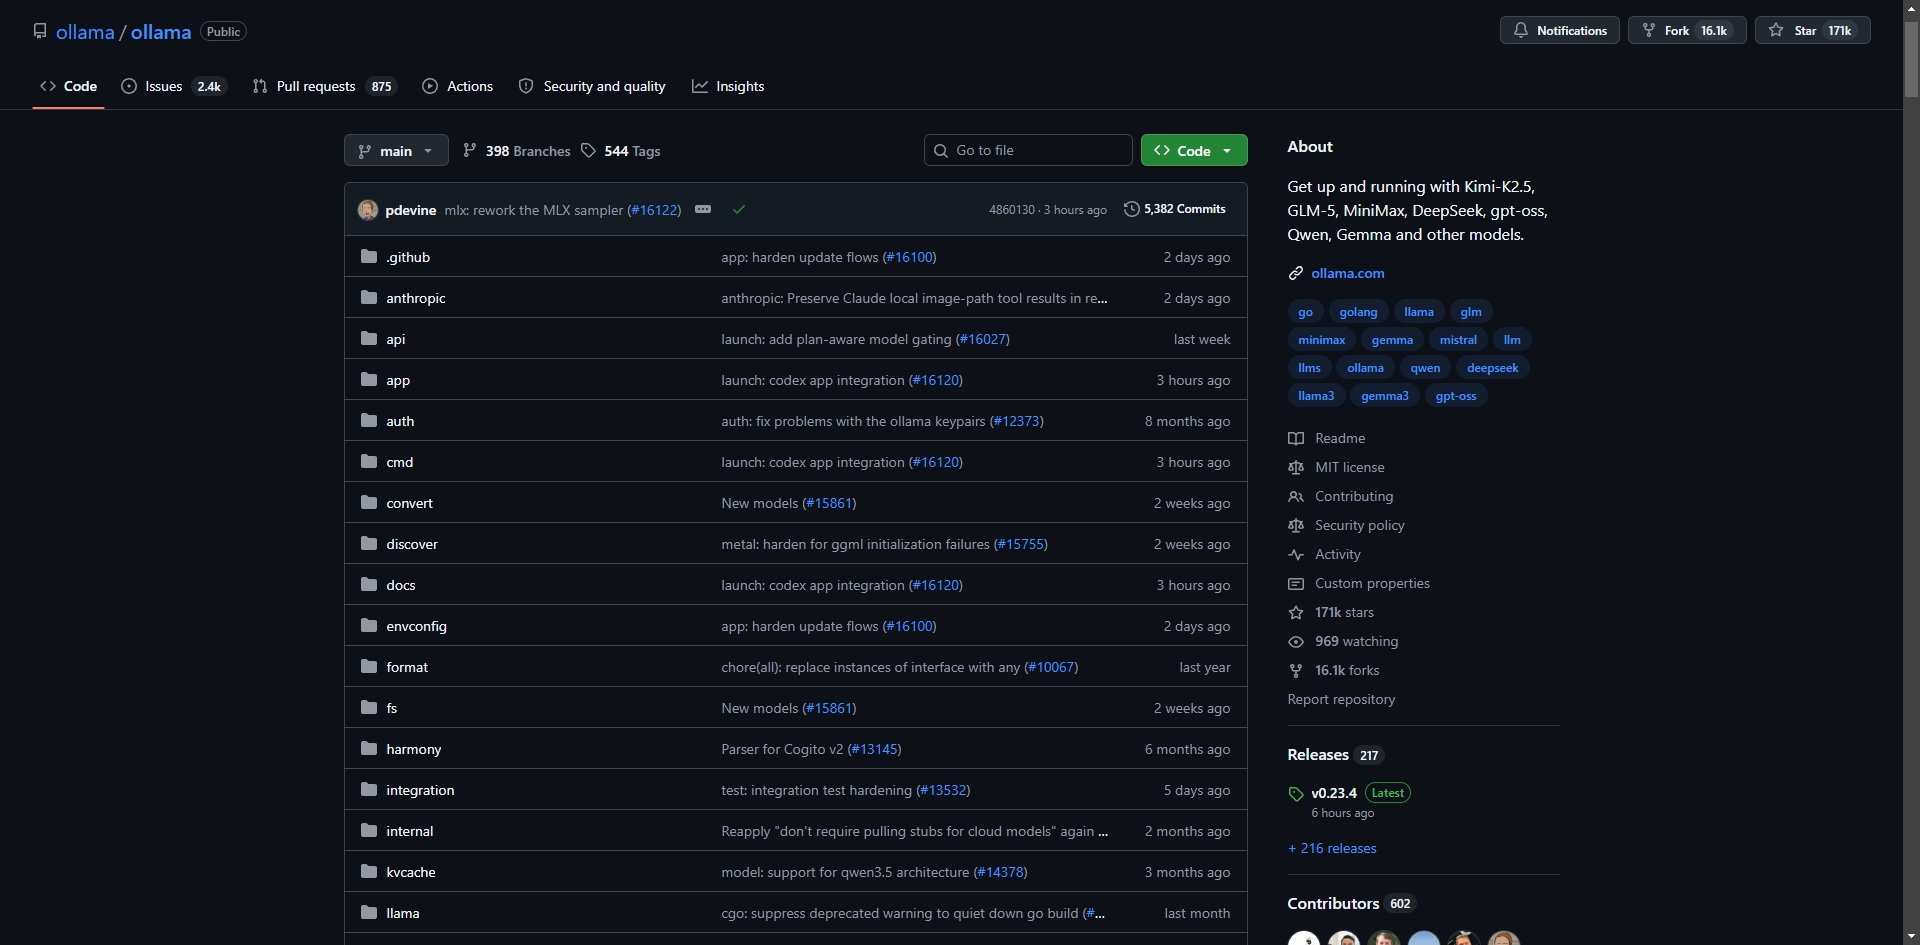The image size is (1920, 945).
Task: Click the Star icon
Action: pos(1776,31)
